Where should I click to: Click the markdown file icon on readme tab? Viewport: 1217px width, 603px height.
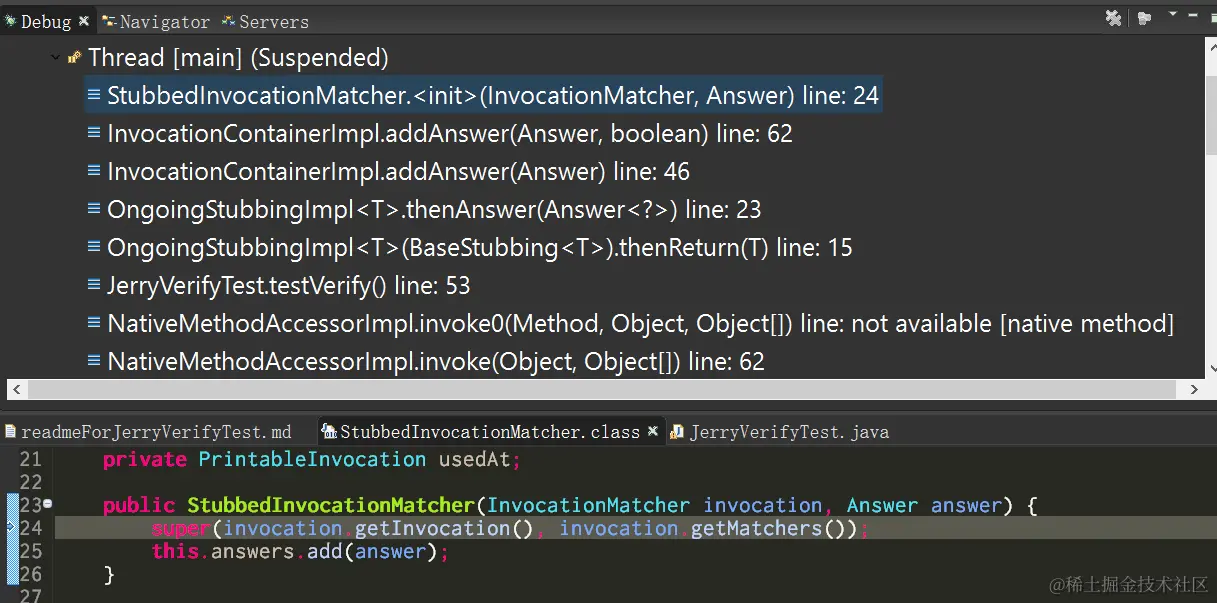click(x=10, y=432)
